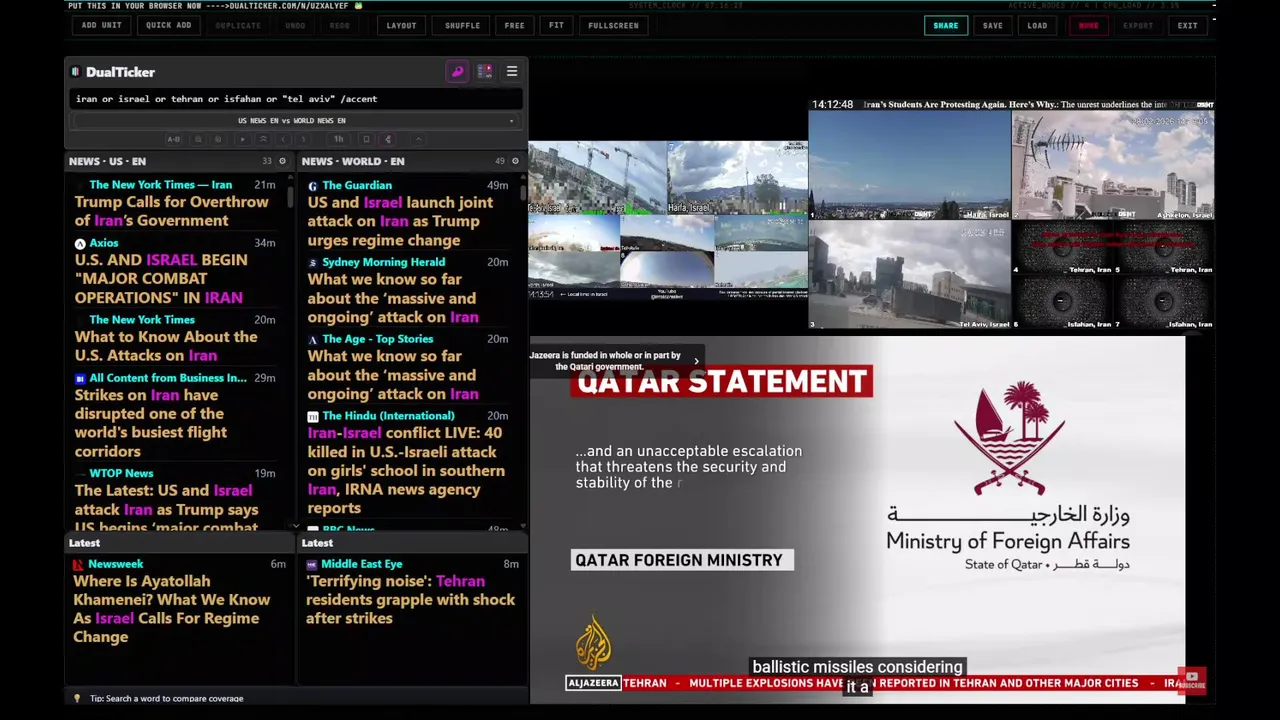Viewport: 1280px width, 720px height.
Task: Click the Axios source icon
Action: [x=80, y=243]
